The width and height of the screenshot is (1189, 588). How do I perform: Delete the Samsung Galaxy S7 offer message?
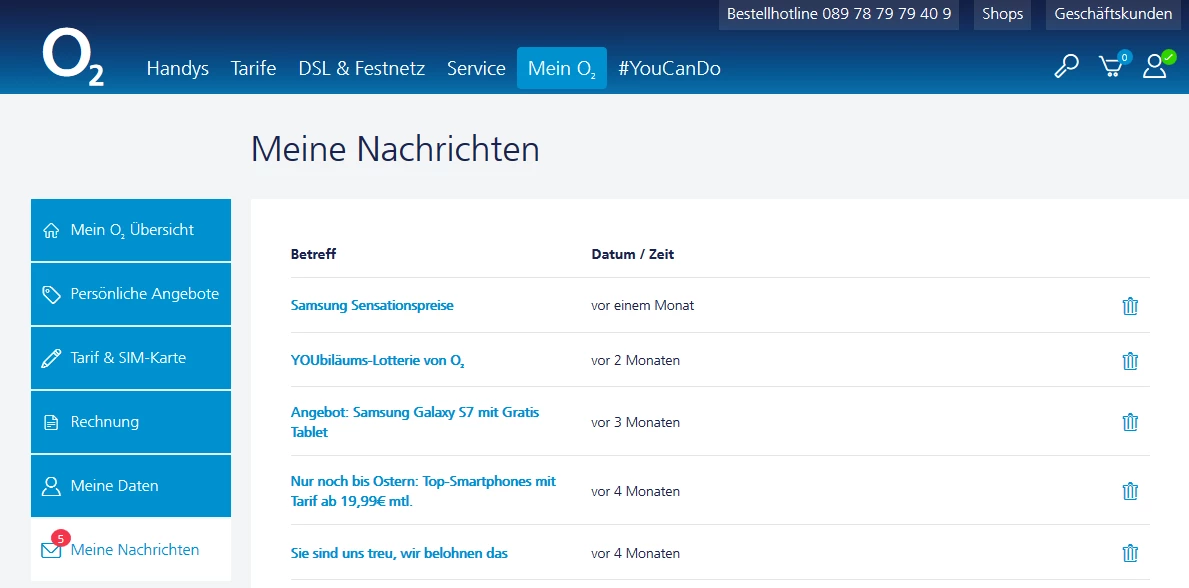(x=1130, y=422)
